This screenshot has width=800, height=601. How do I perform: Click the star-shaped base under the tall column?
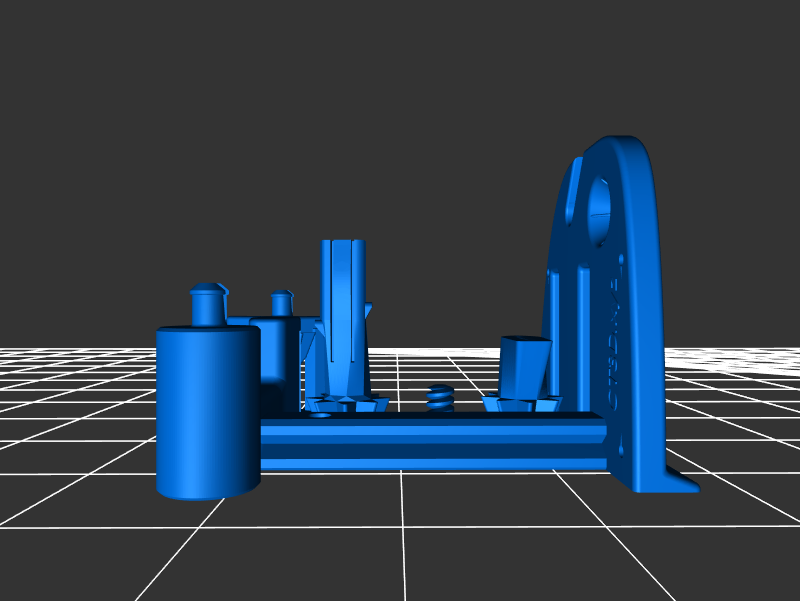(347, 404)
